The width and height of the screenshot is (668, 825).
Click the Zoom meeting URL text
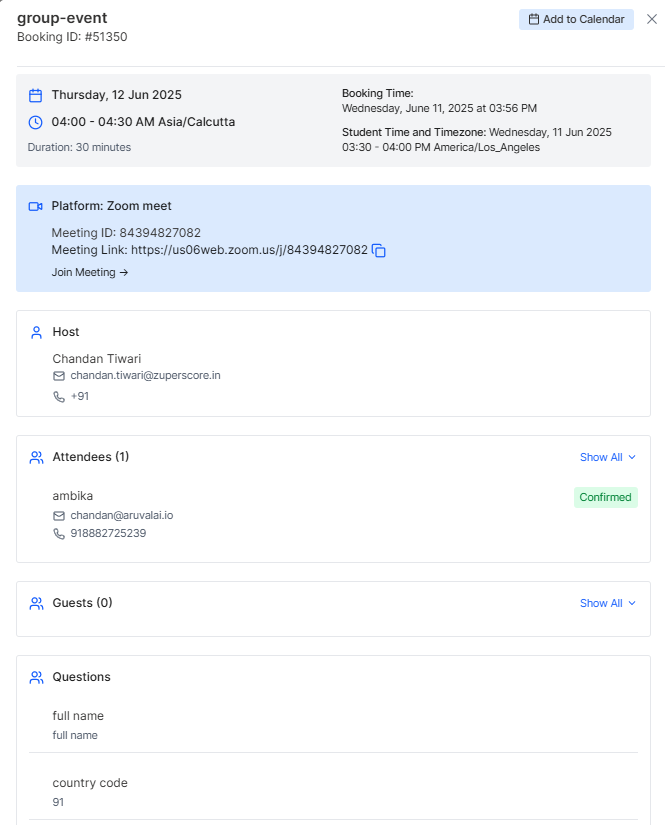249,250
